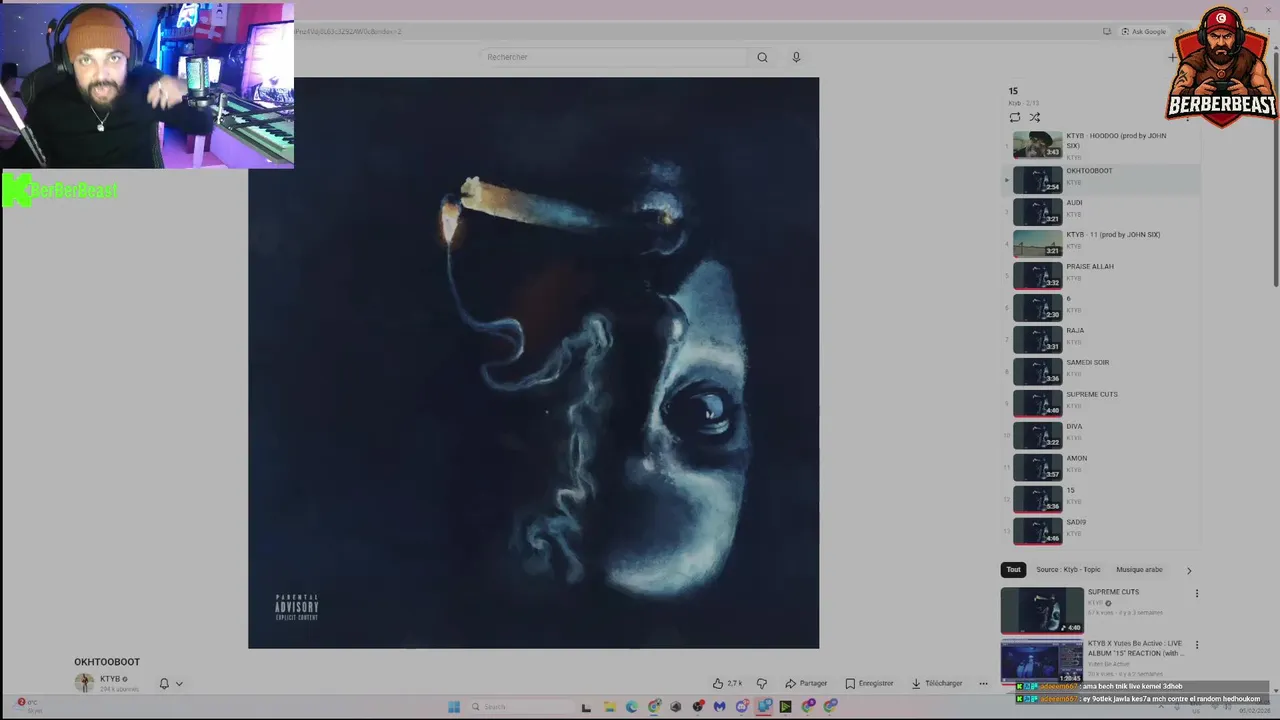This screenshot has width=1280, height=720.
Task: Open Discord from the taskbar
Action: tap(742, 707)
